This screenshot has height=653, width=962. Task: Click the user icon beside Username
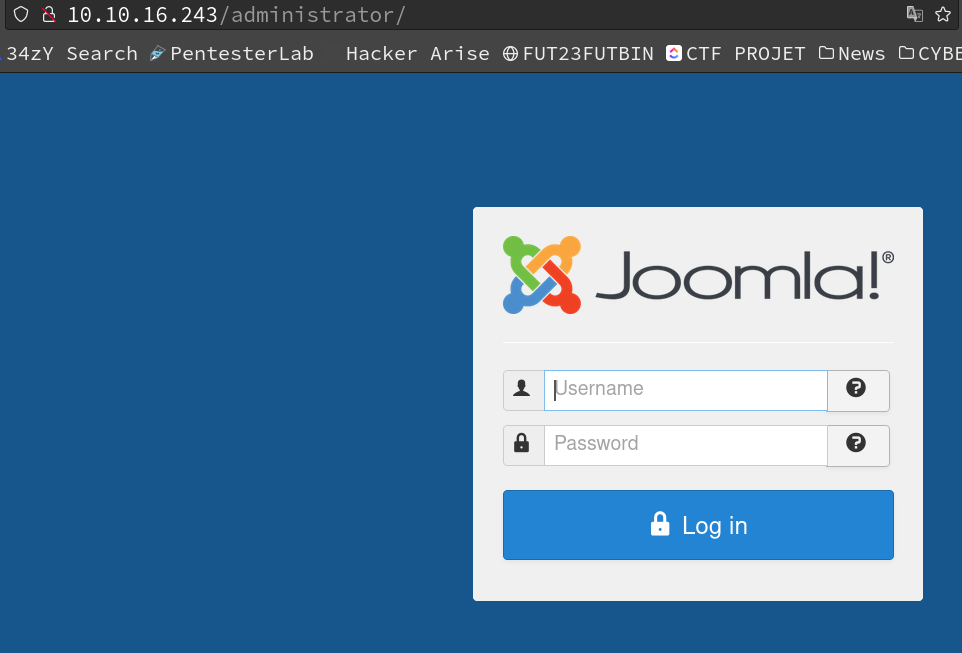[523, 390]
